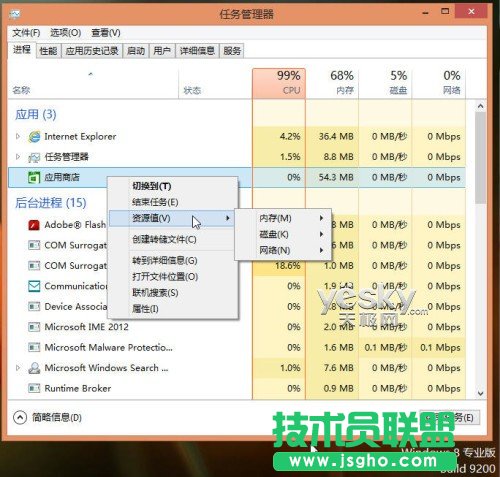500x477 pixels.
Task: Click the Microsoft IME 2012 icon
Action: 34,327
